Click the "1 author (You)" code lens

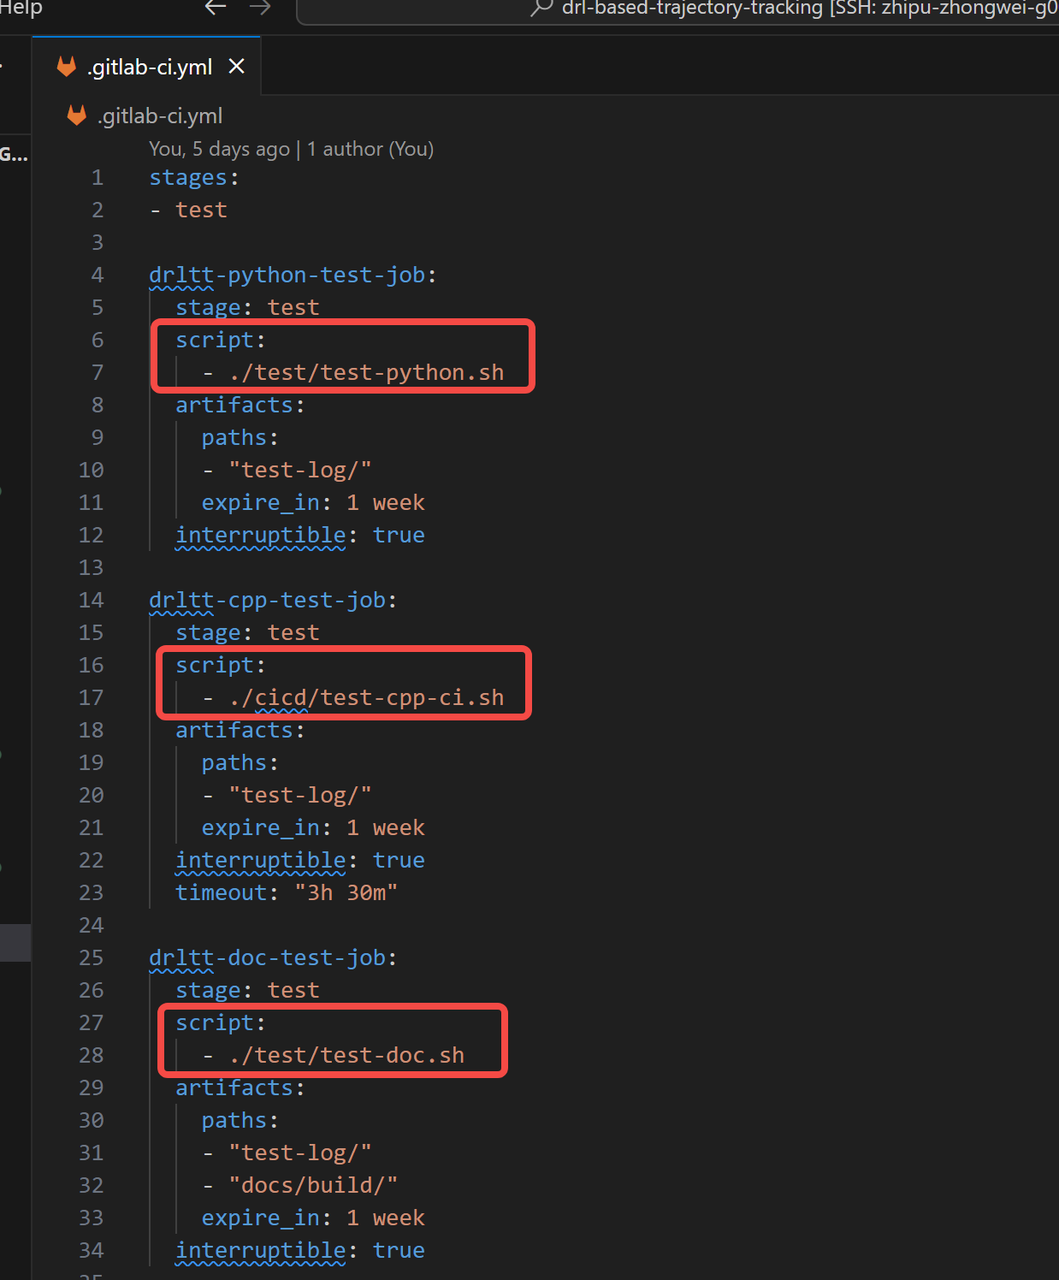tap(370, 149)
